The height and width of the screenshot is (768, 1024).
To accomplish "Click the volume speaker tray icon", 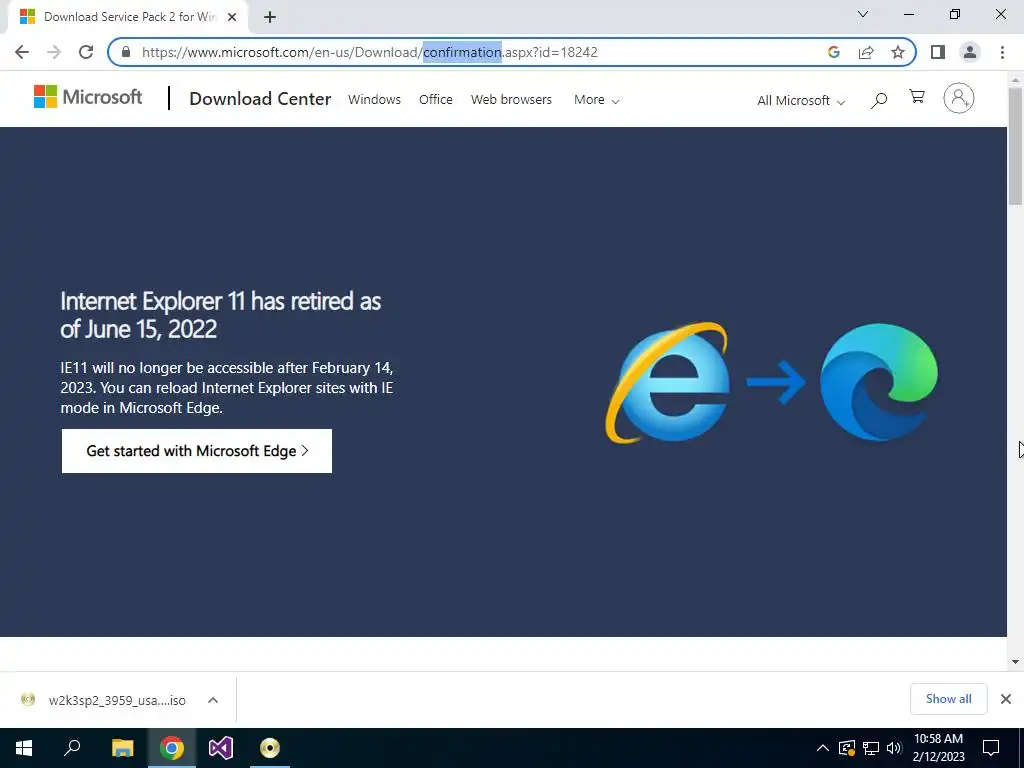I will 894,748.
